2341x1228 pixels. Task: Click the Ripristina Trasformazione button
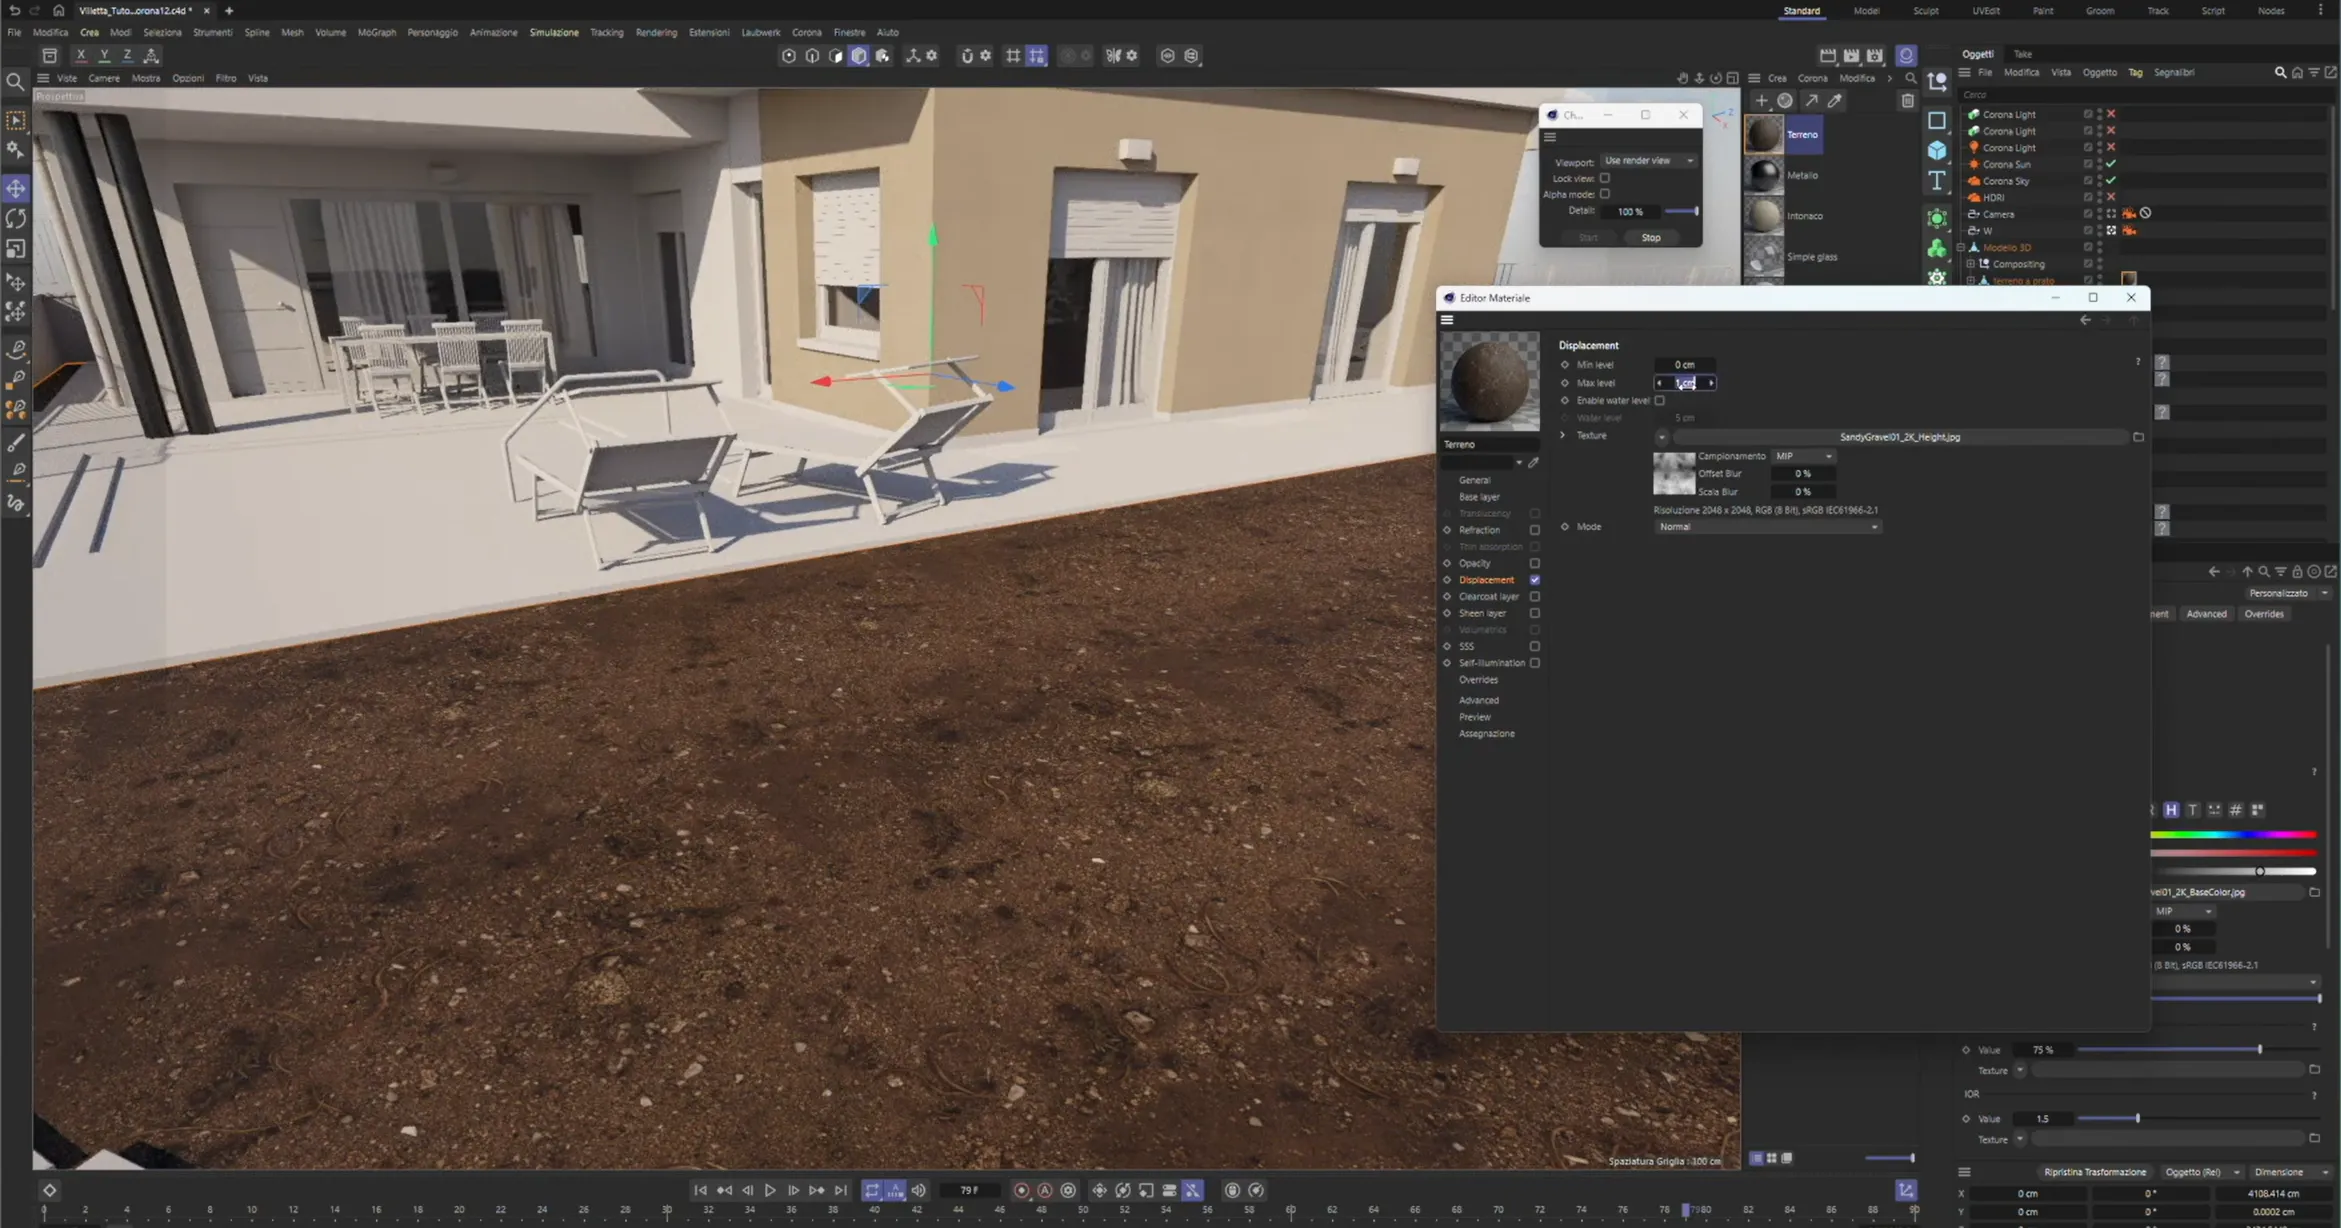2094,1172
